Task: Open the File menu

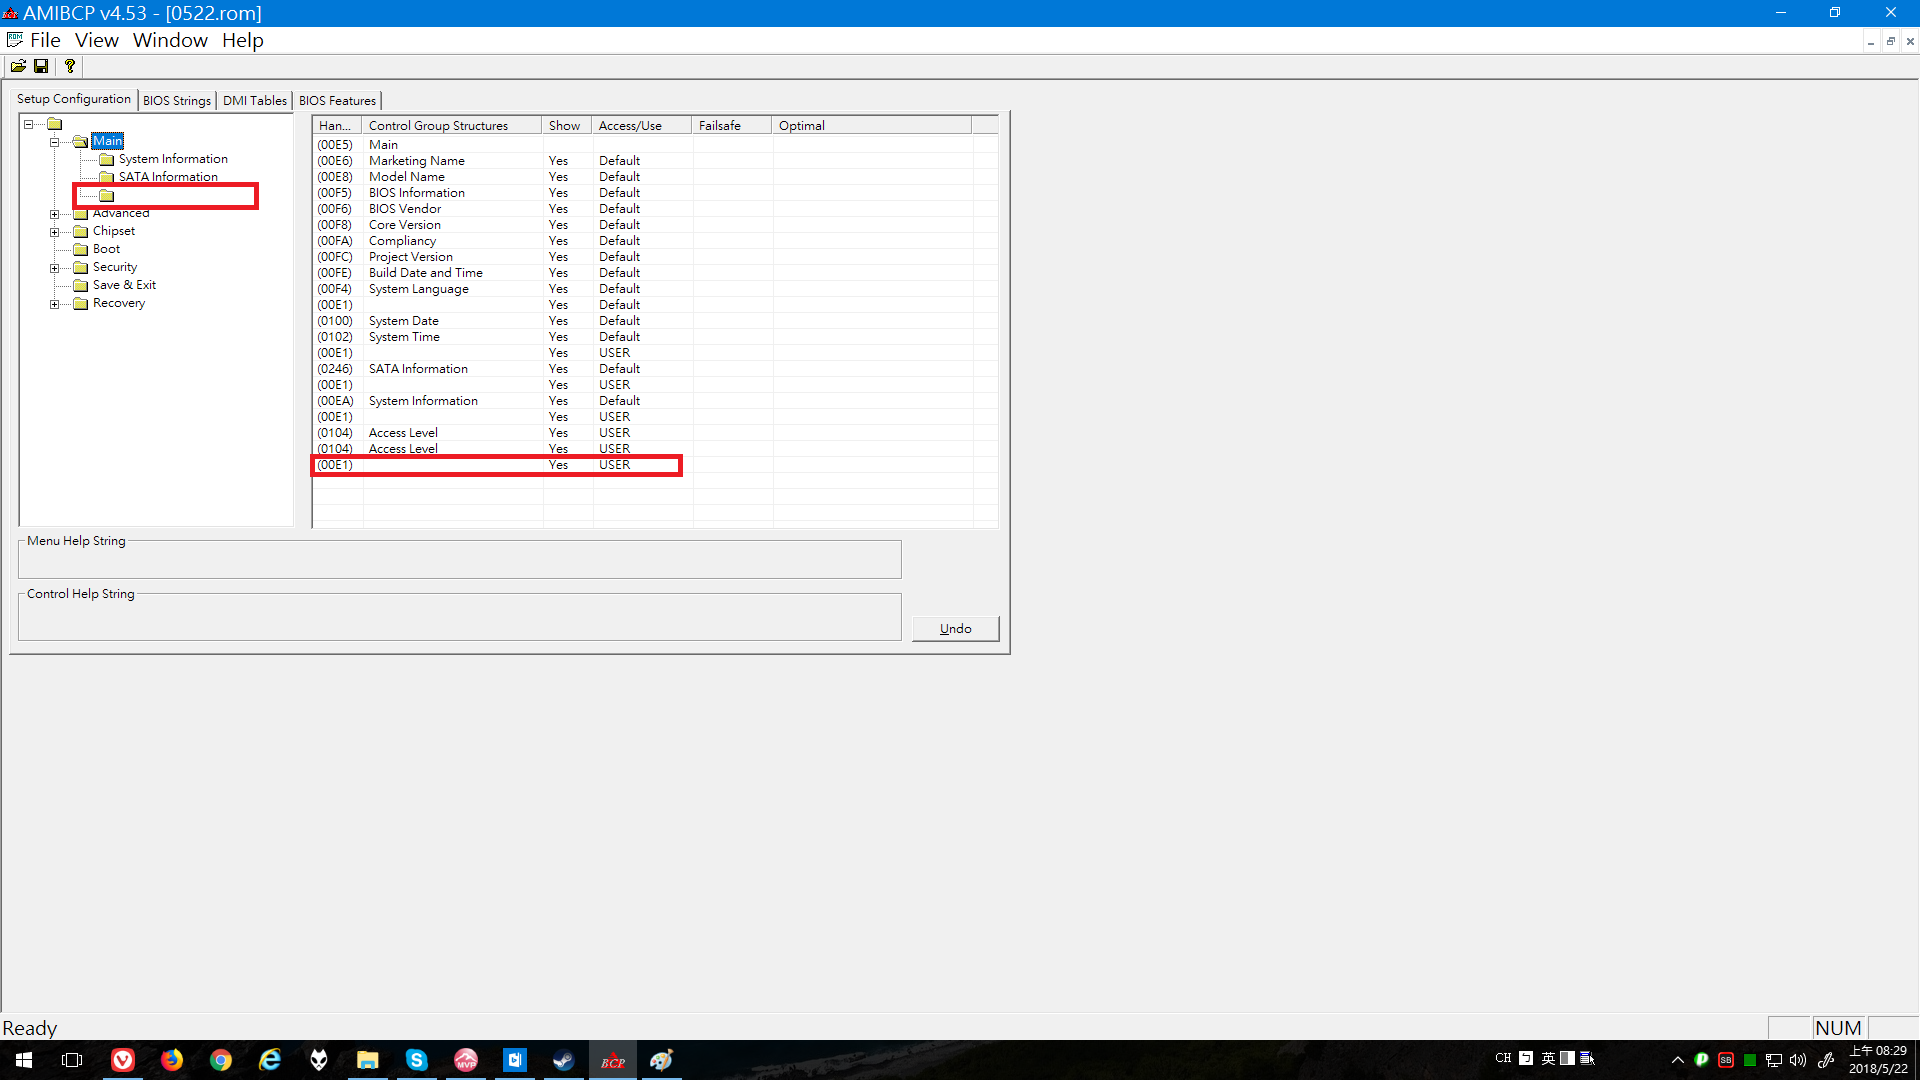Action: [45, 40]
